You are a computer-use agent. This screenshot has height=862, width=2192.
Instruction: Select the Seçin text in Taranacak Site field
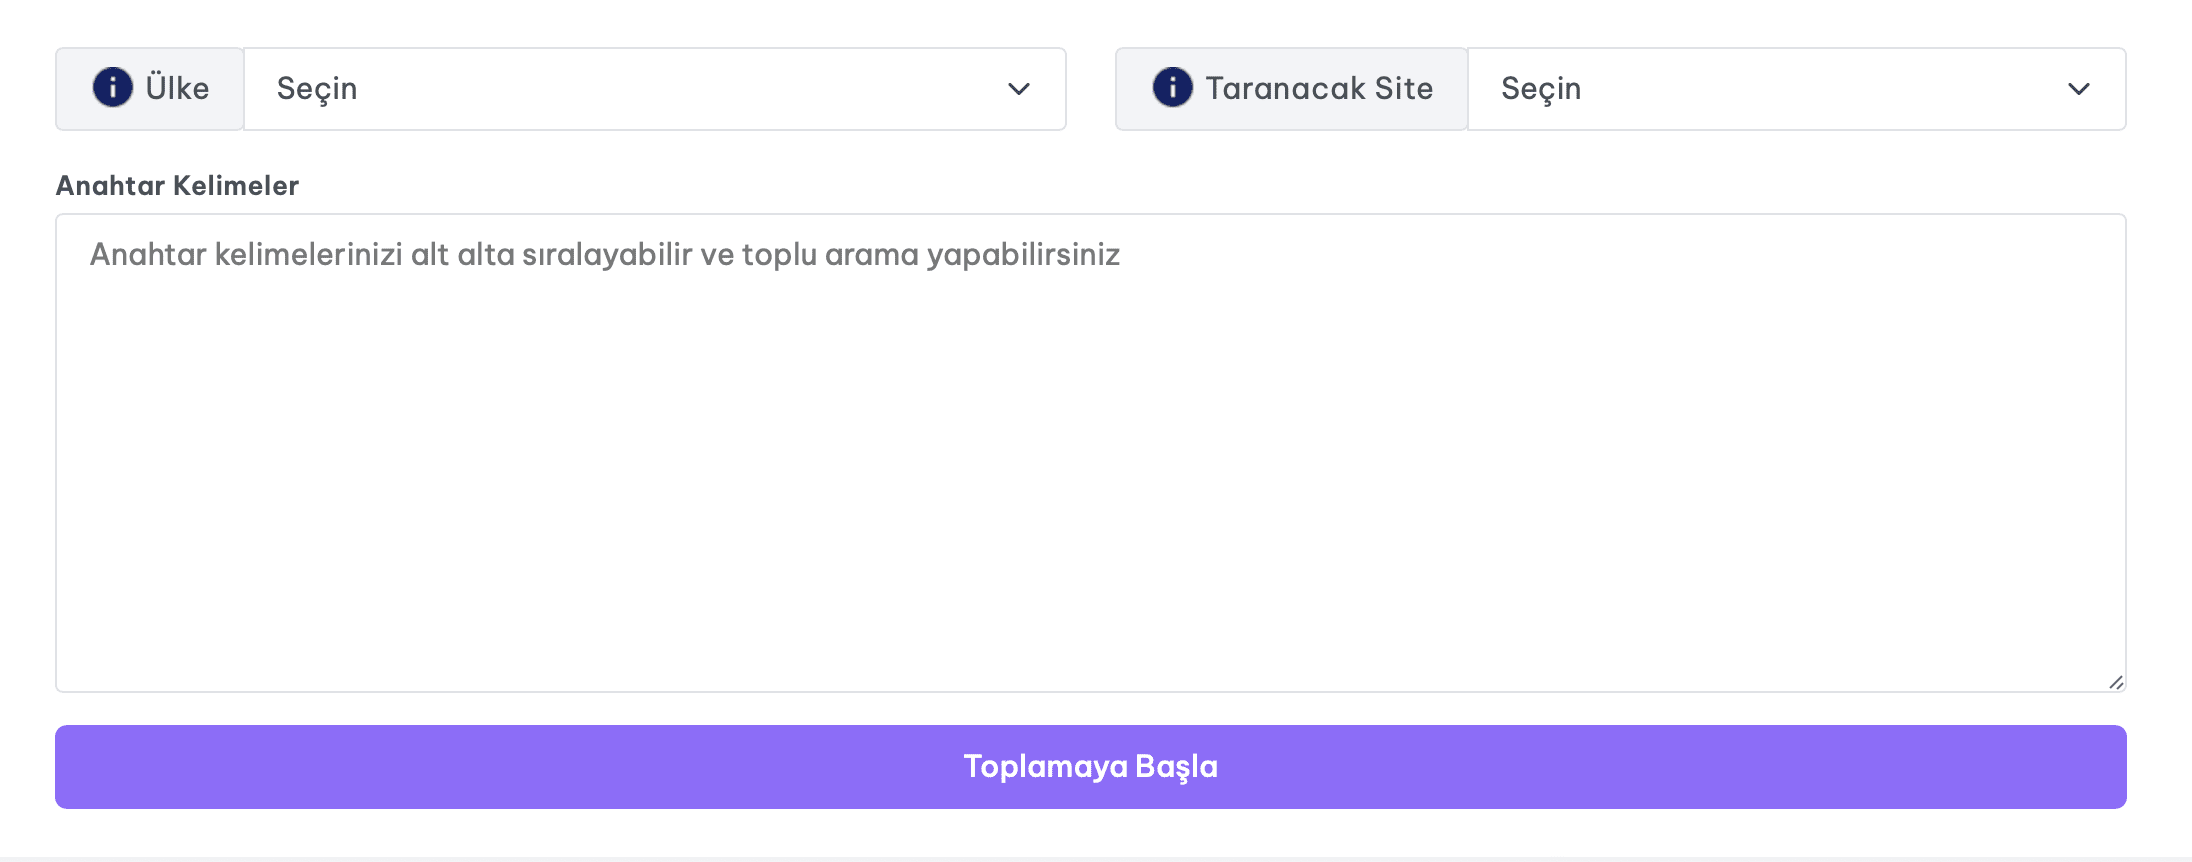(1541, 89)
